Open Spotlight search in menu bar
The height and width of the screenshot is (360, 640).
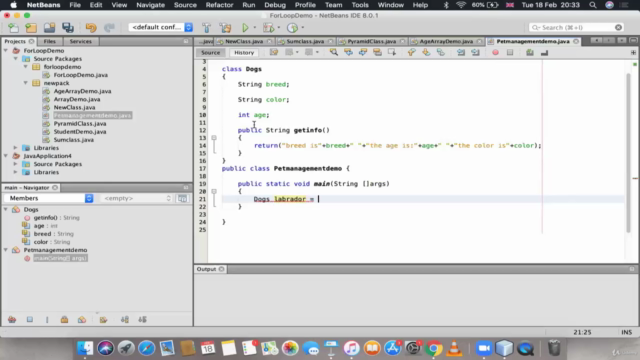593,5
